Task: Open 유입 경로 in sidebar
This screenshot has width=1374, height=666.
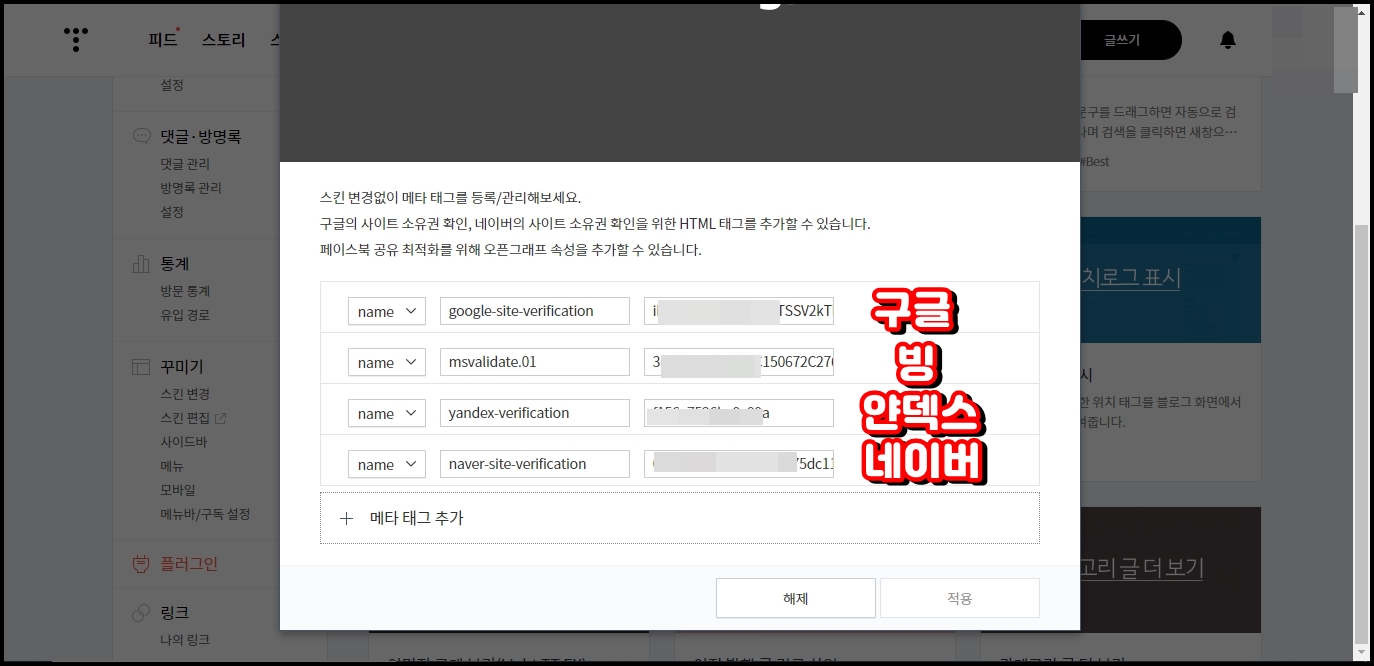Action: (185, 315)
